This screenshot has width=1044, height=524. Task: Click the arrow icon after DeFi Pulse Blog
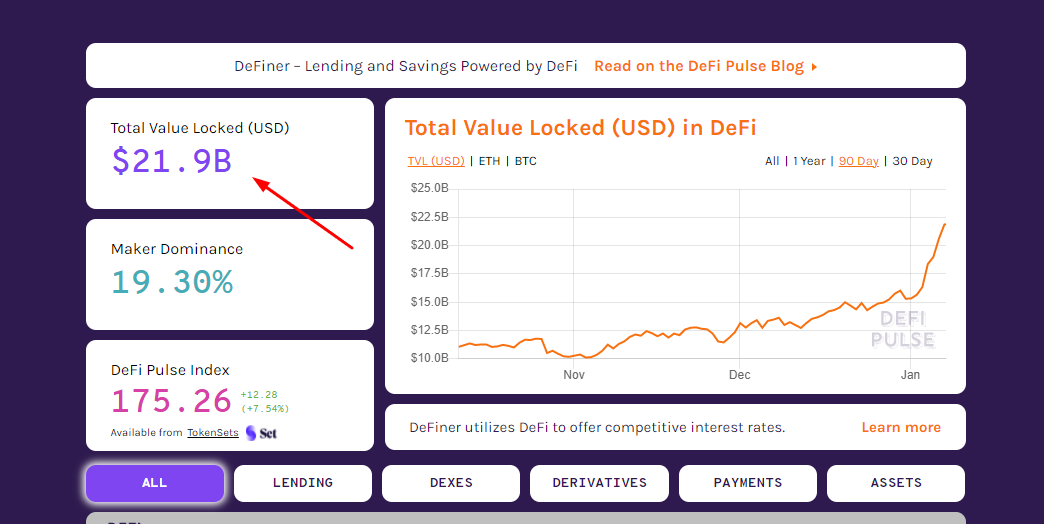coord(814,67)
